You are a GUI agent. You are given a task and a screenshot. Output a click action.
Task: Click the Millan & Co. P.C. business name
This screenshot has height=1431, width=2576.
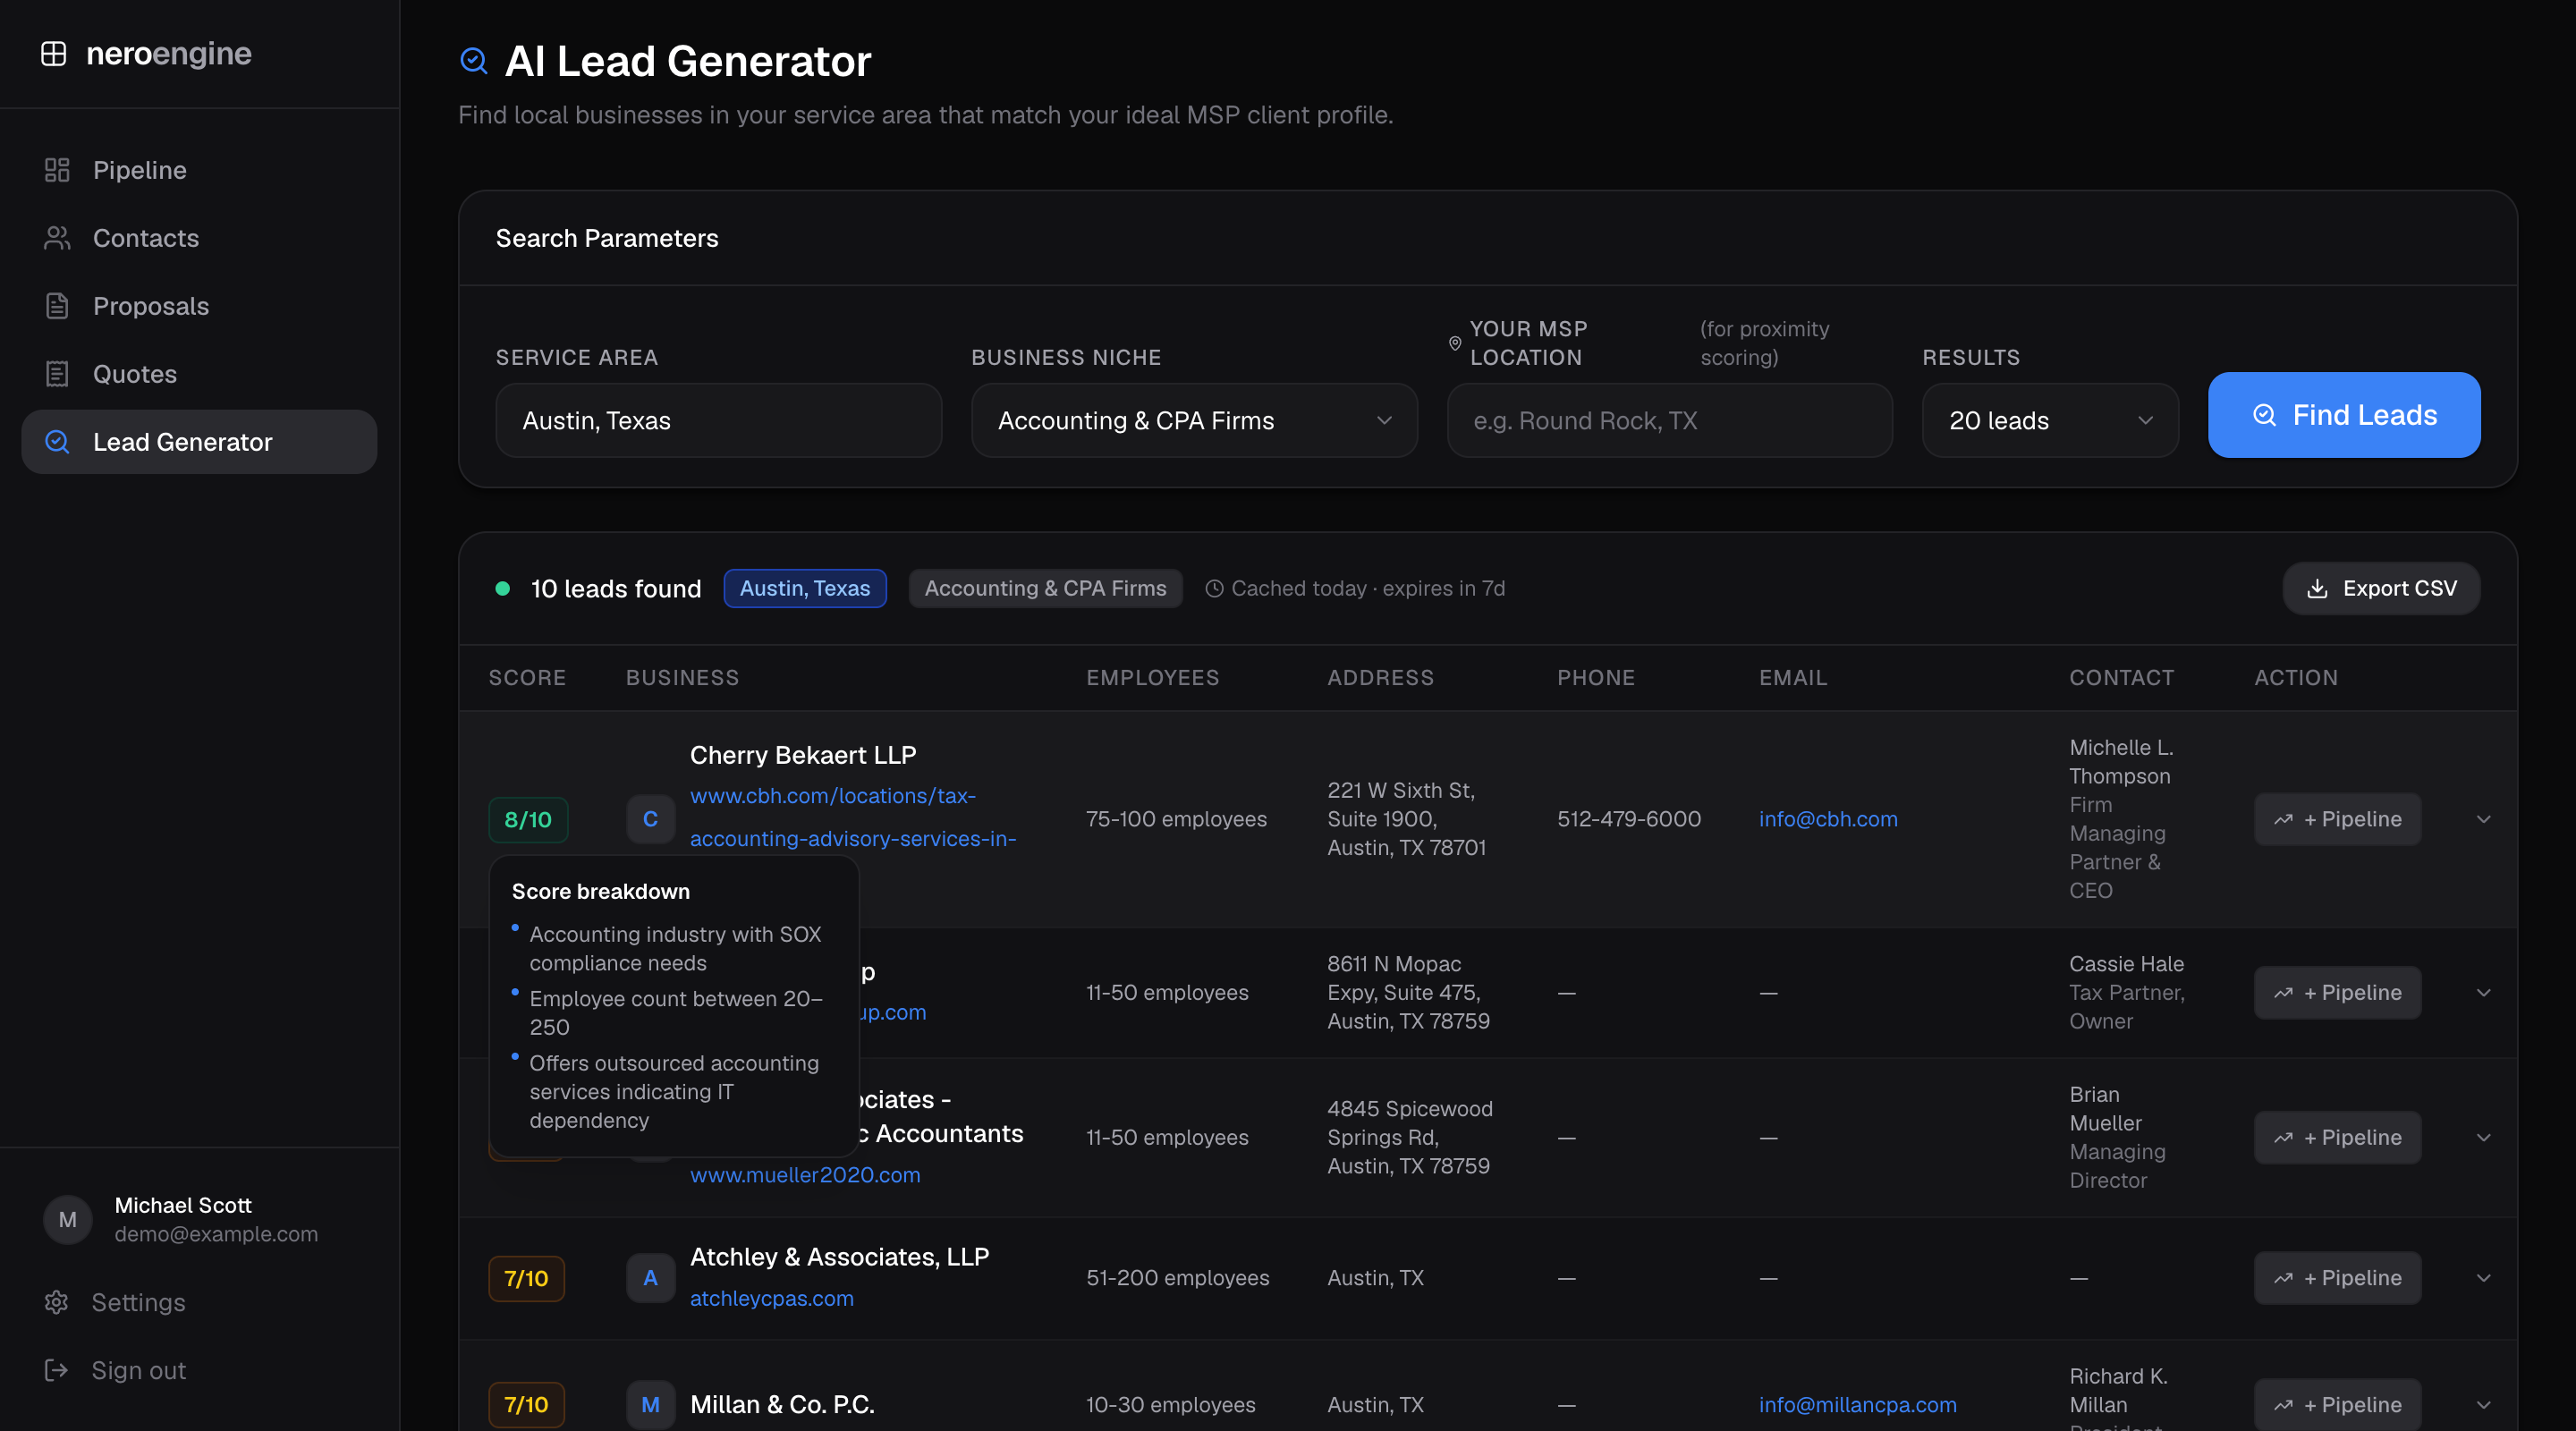click(782, 1404)
